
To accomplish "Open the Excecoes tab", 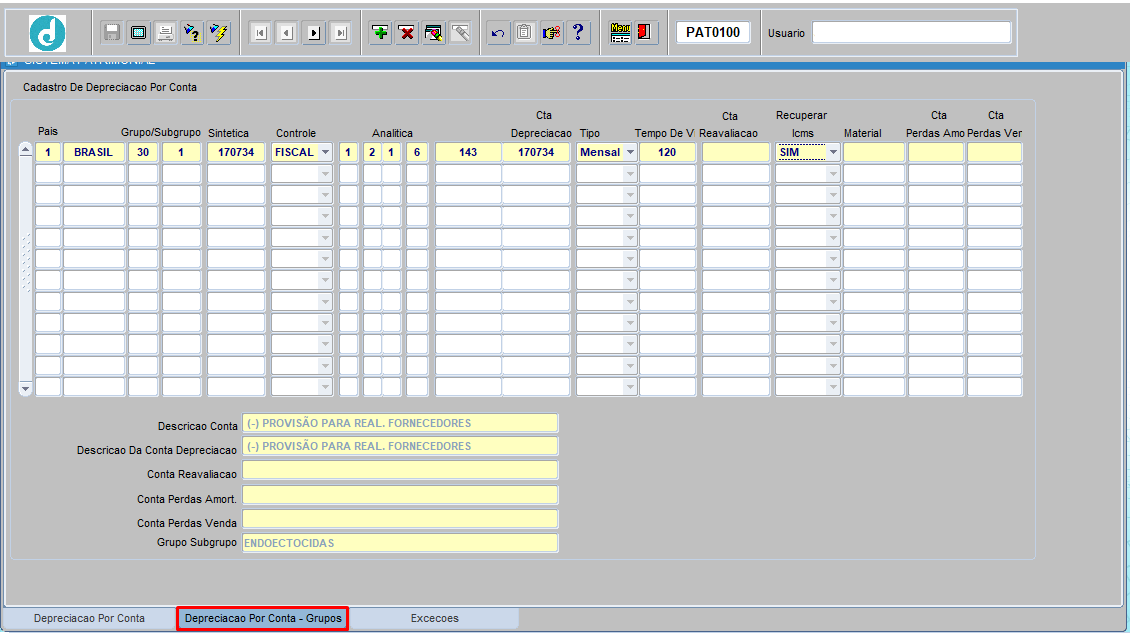I will [x=435, y=619].
